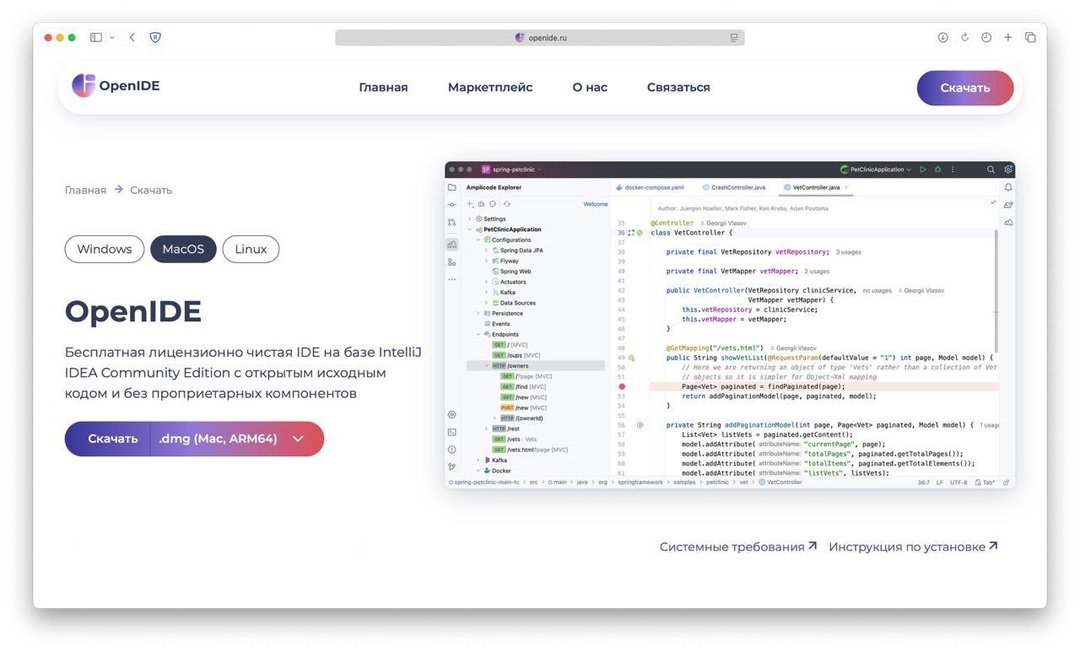Click the Скачать download button
This screenshot has height=652, width=1080.
[964, 88]
